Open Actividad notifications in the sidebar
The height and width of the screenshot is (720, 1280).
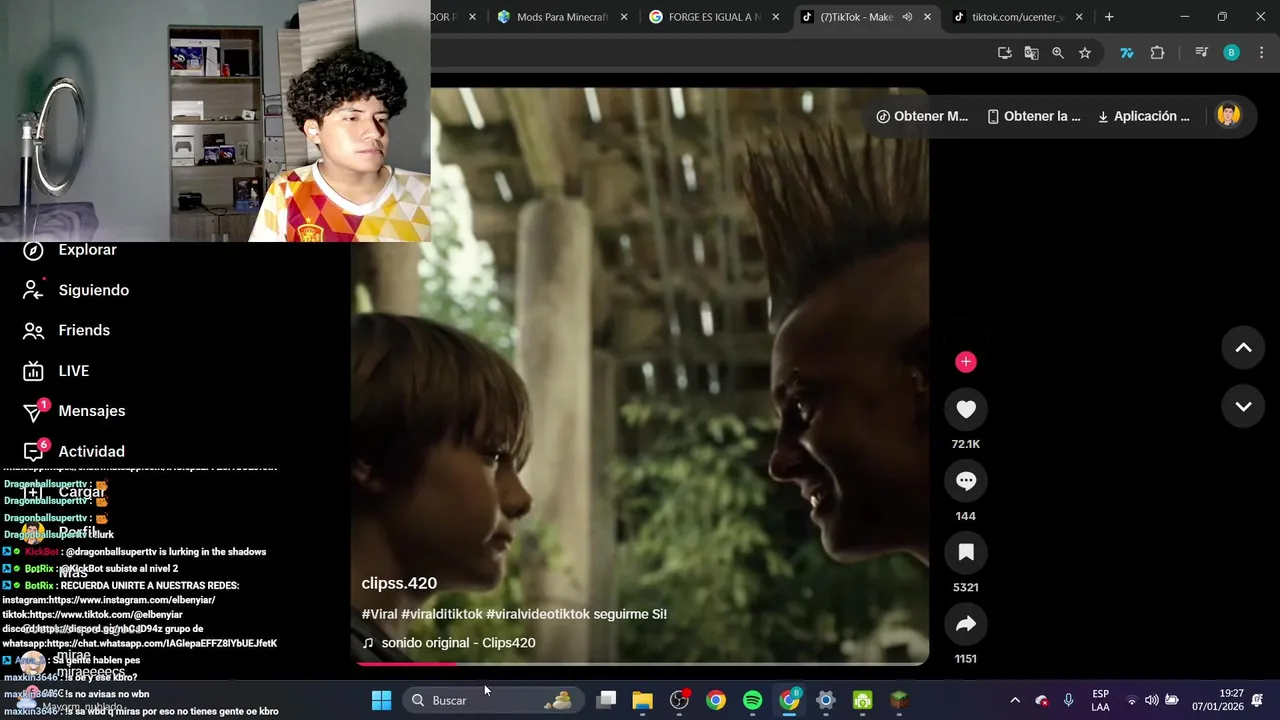click(x=74, y=452)
